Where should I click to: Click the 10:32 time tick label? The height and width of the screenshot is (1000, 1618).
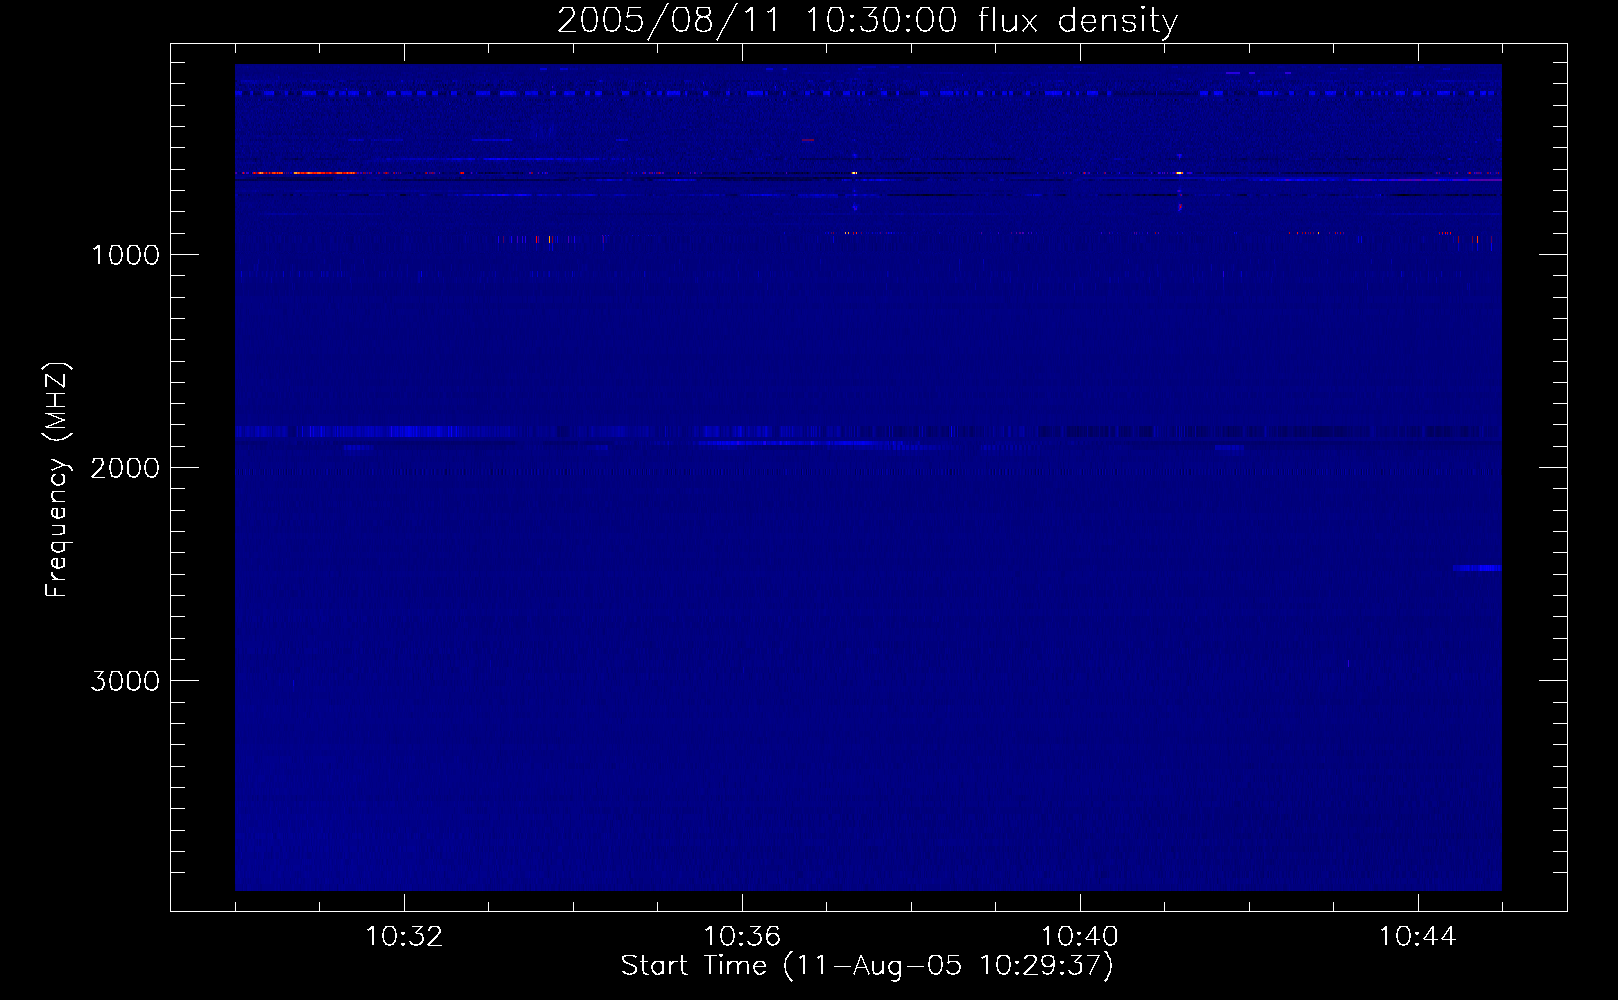404,937
